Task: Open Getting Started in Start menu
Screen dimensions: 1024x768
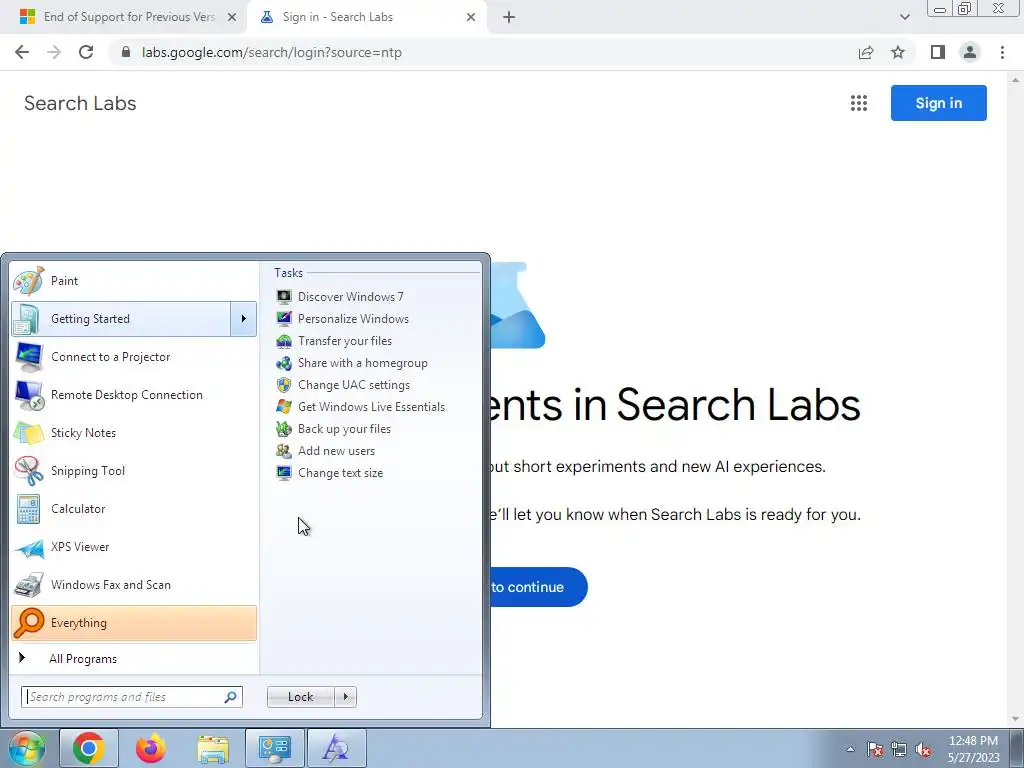Action: [x=121, y=319]
